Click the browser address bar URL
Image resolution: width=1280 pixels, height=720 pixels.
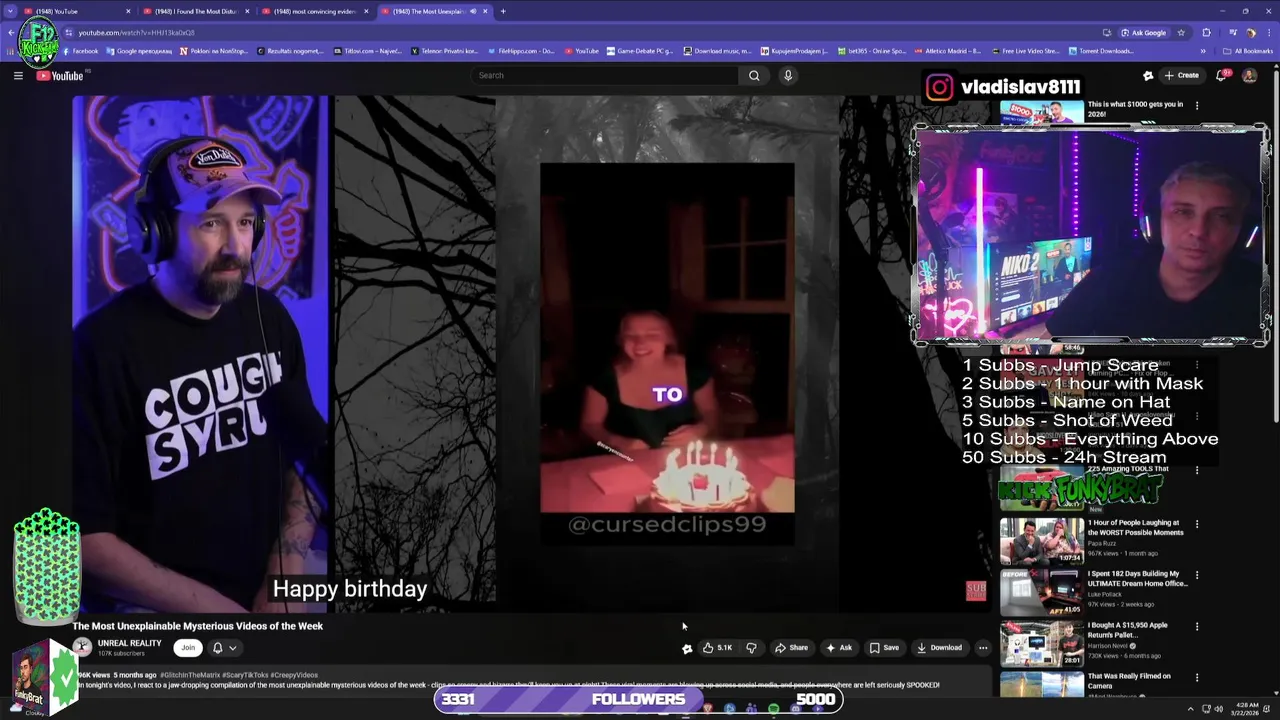click(x=137, y=32)
